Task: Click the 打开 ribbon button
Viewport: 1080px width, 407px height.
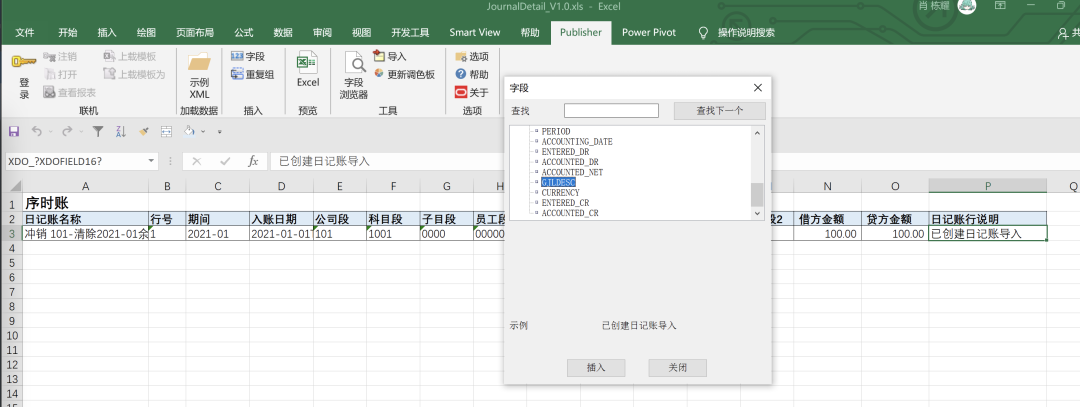Action: [61, 74]
